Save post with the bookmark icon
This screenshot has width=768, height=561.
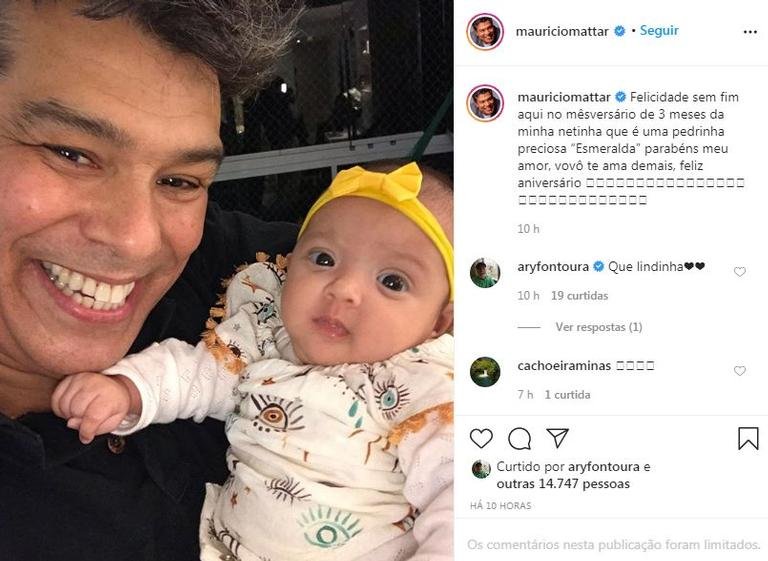tap(748, 438)
